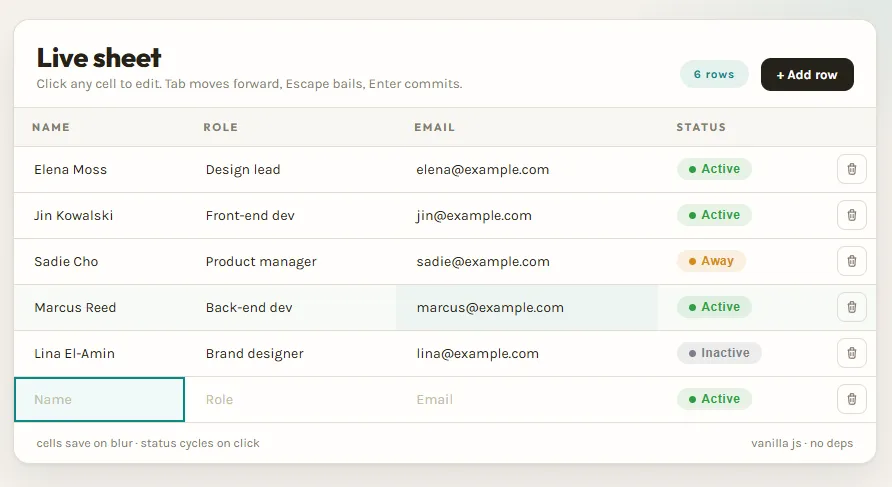Delete the Elena Moss row
892x487 pixels.
852,169
